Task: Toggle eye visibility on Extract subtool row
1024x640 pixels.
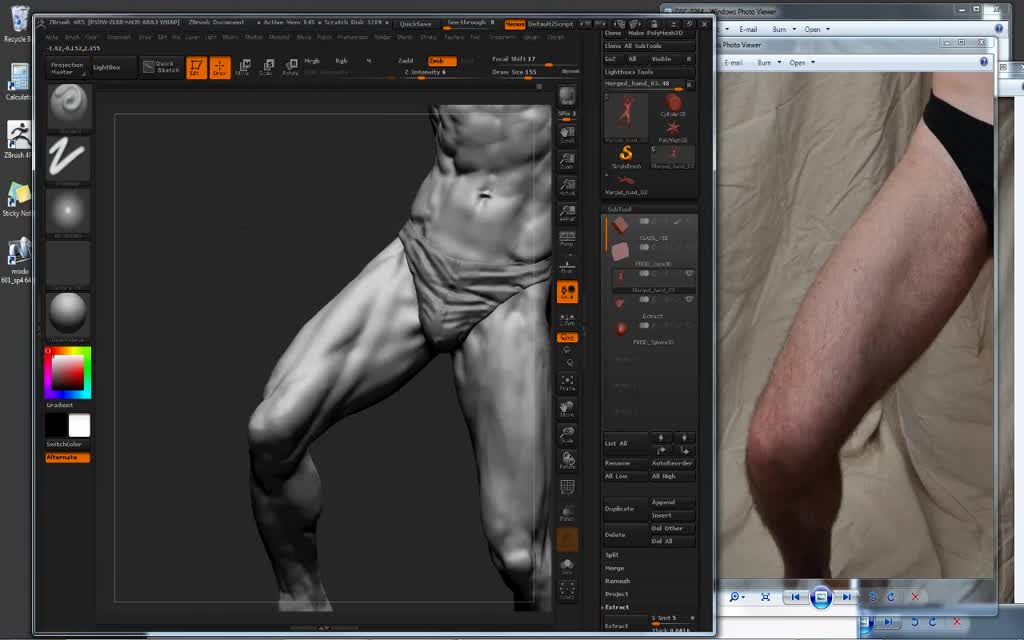Action: [x=688, y=299]
